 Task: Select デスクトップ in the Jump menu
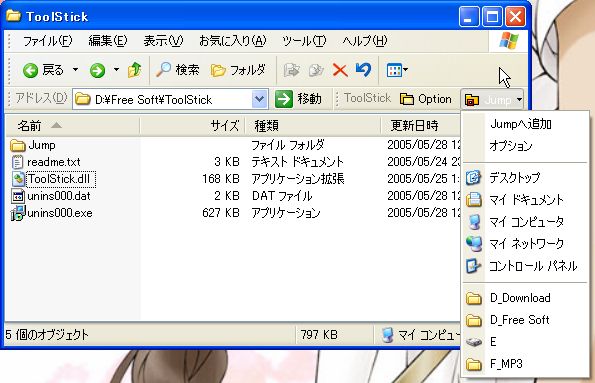coord(526,177)
